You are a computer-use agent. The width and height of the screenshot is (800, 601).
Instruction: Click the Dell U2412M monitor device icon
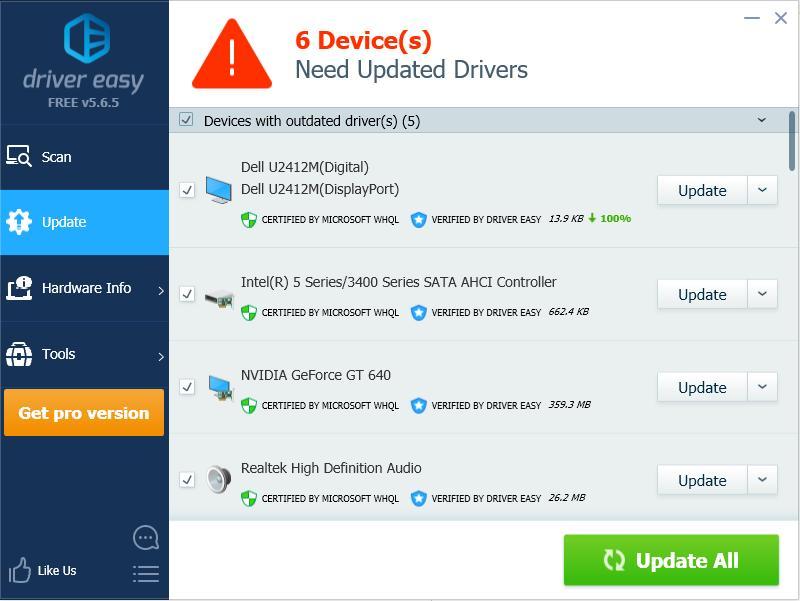click(218, 190)
